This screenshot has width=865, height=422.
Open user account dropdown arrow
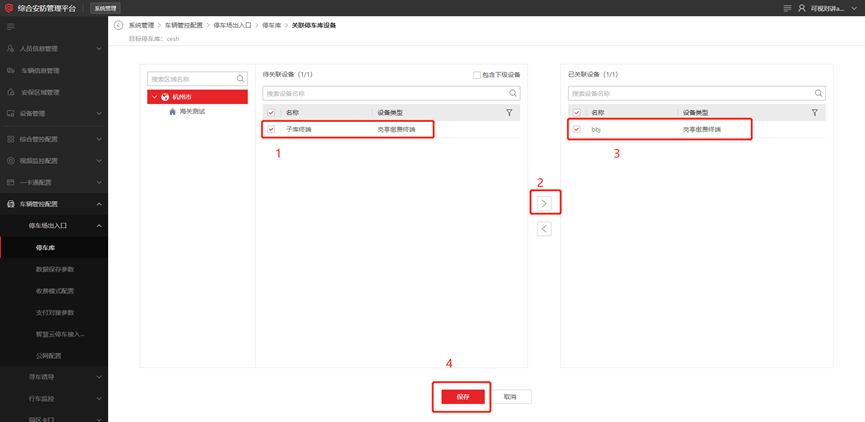pos(855,8)
